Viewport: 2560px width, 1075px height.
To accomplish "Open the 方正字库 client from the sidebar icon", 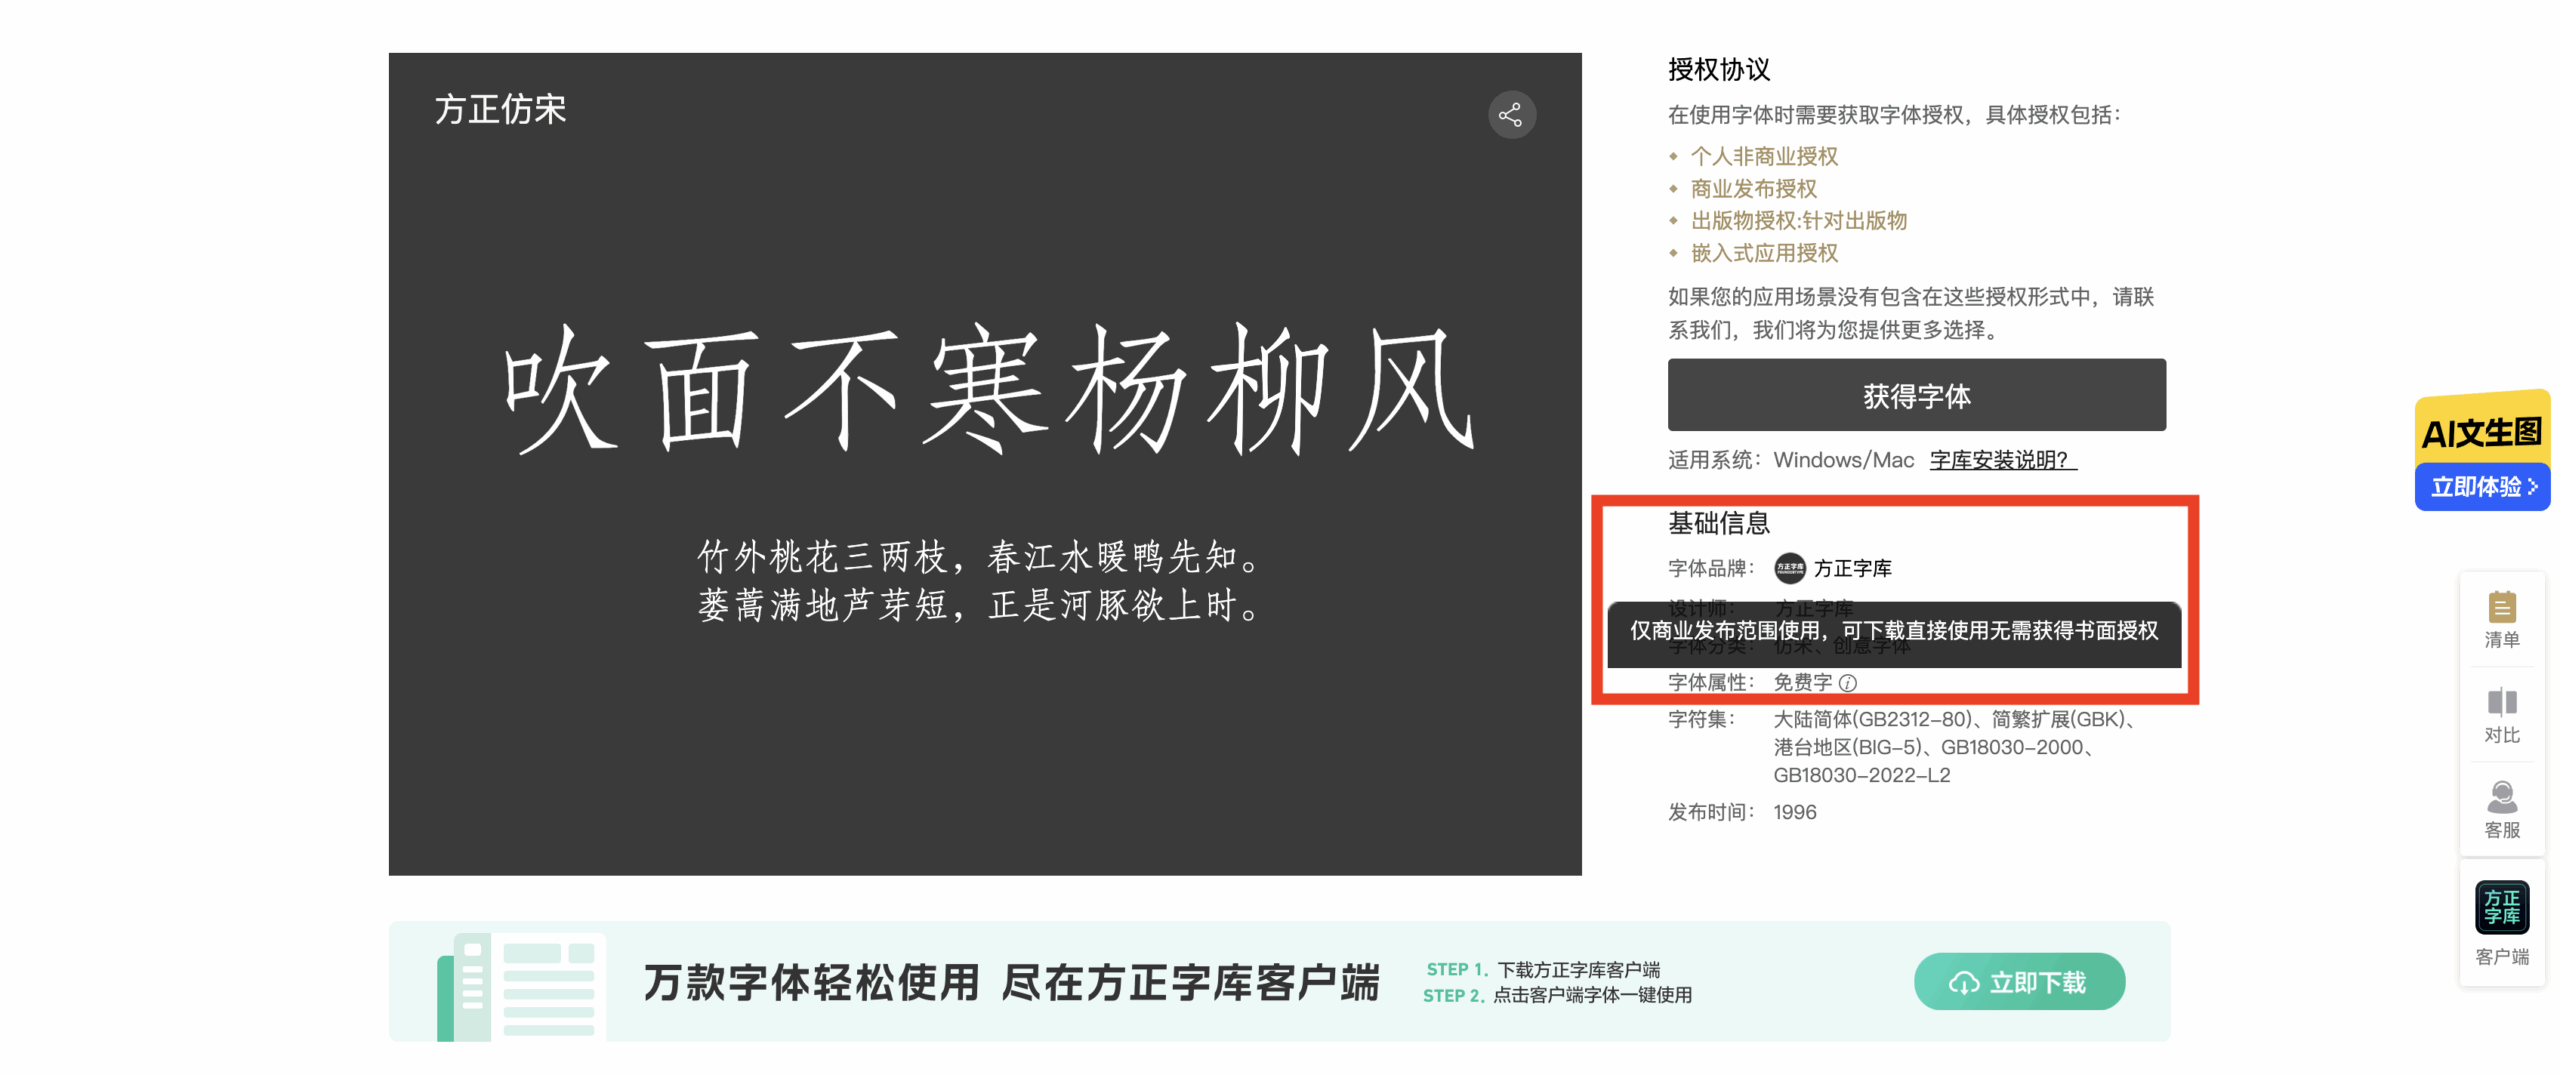I will 2501,906.
